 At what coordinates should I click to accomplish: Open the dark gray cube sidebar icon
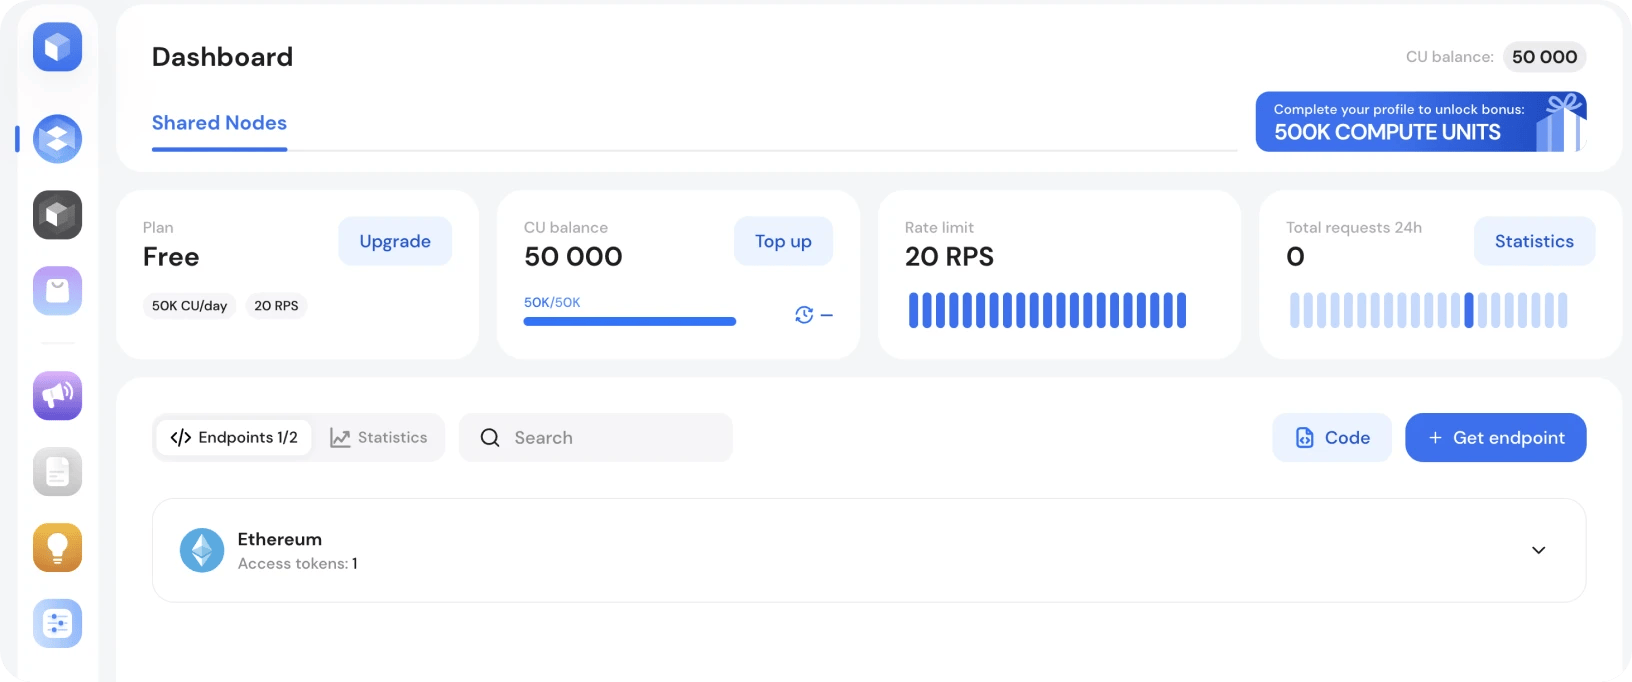[57, 215]
